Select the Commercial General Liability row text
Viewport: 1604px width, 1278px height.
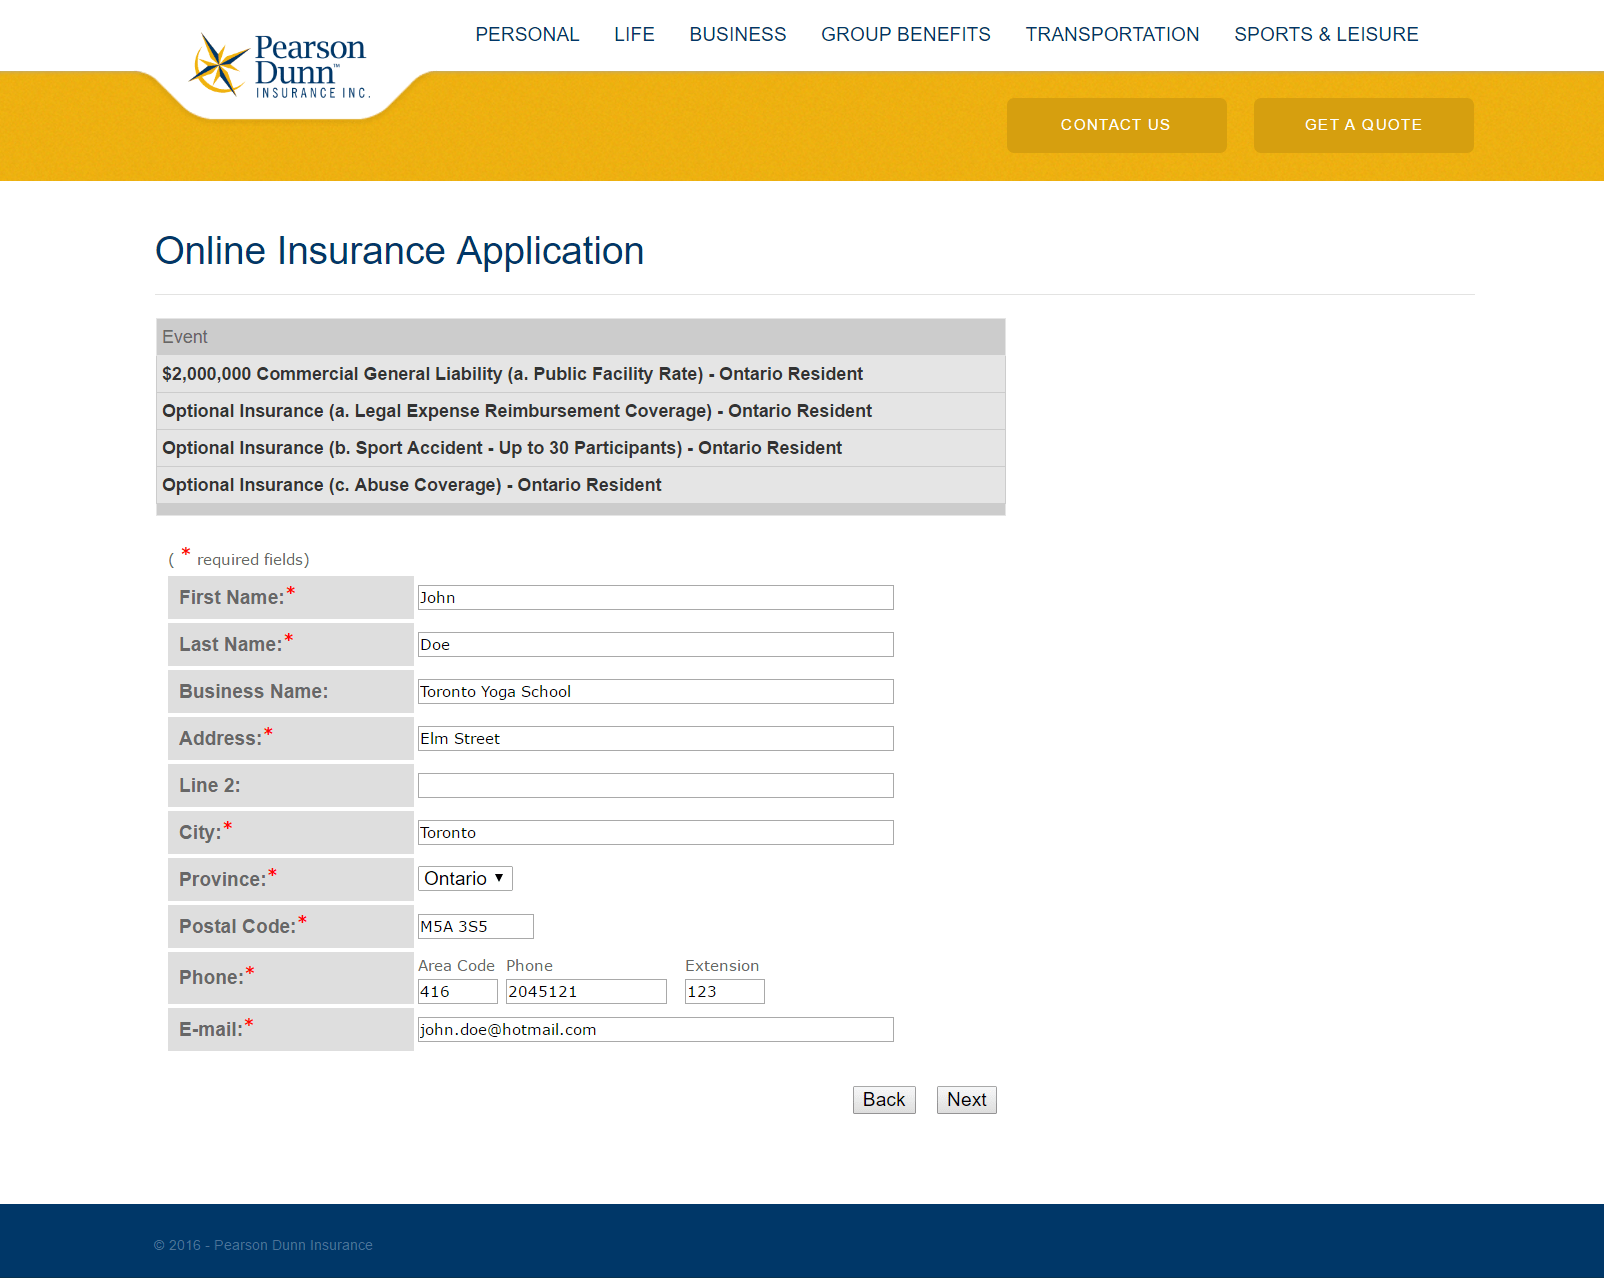(512, 374)
